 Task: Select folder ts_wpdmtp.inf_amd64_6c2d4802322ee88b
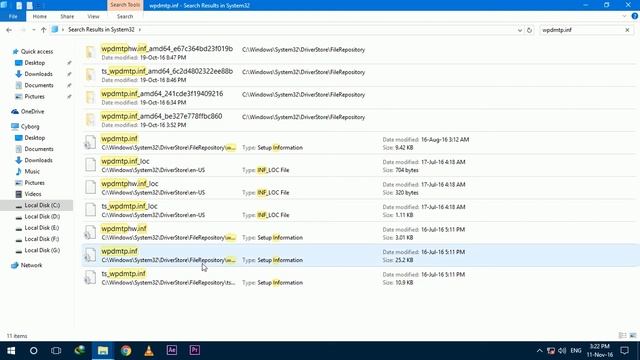[x=359, y=75]
